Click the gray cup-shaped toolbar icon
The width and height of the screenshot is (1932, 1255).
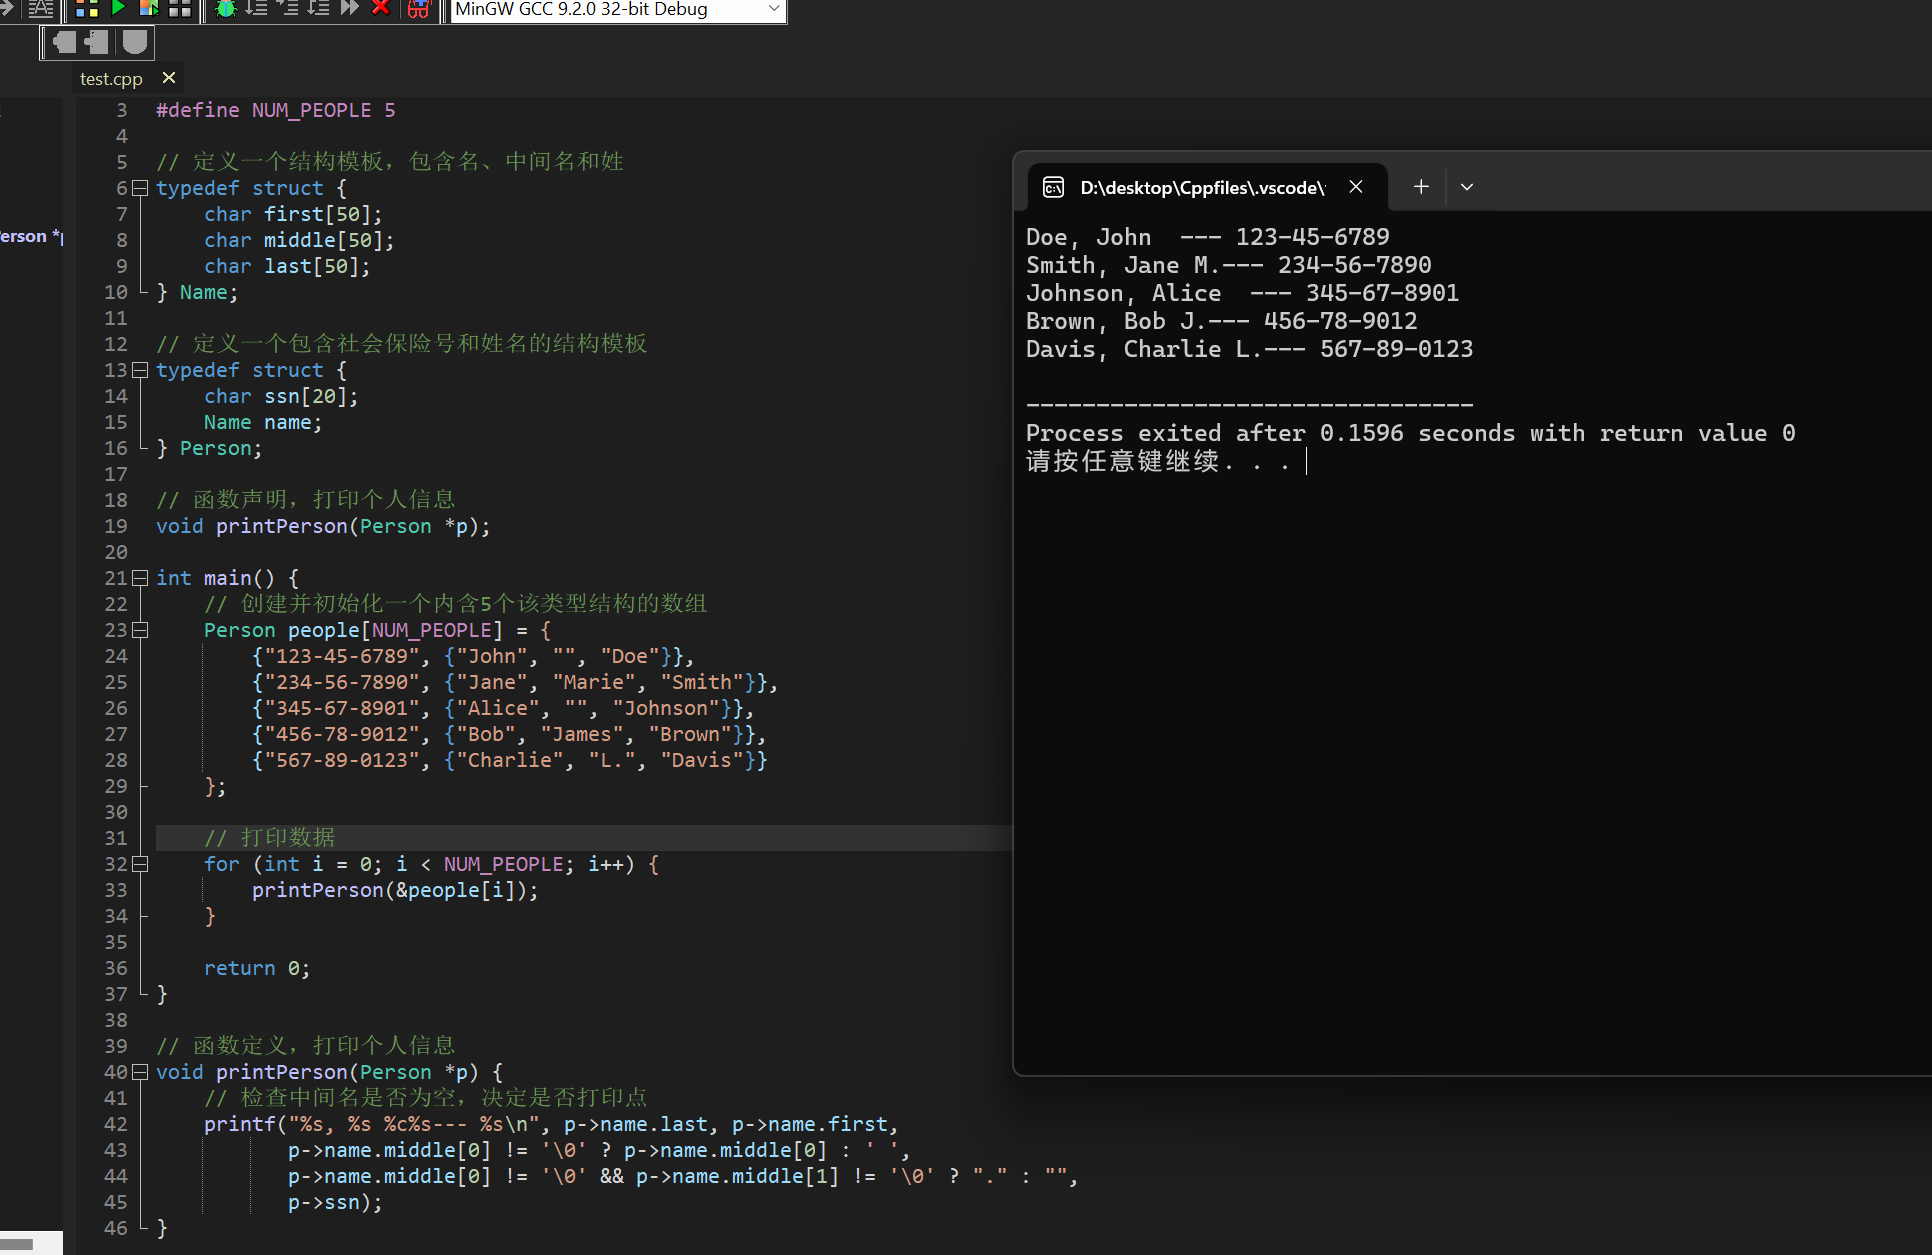tap(134, 42)
